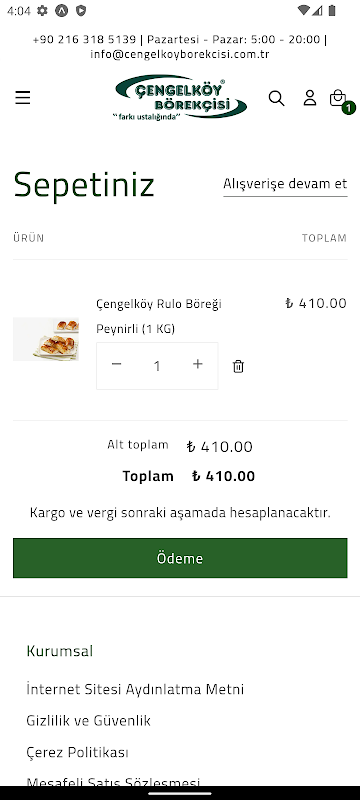
Task: Open Çerez Politikası footer link
Action: tap(77, 753)
